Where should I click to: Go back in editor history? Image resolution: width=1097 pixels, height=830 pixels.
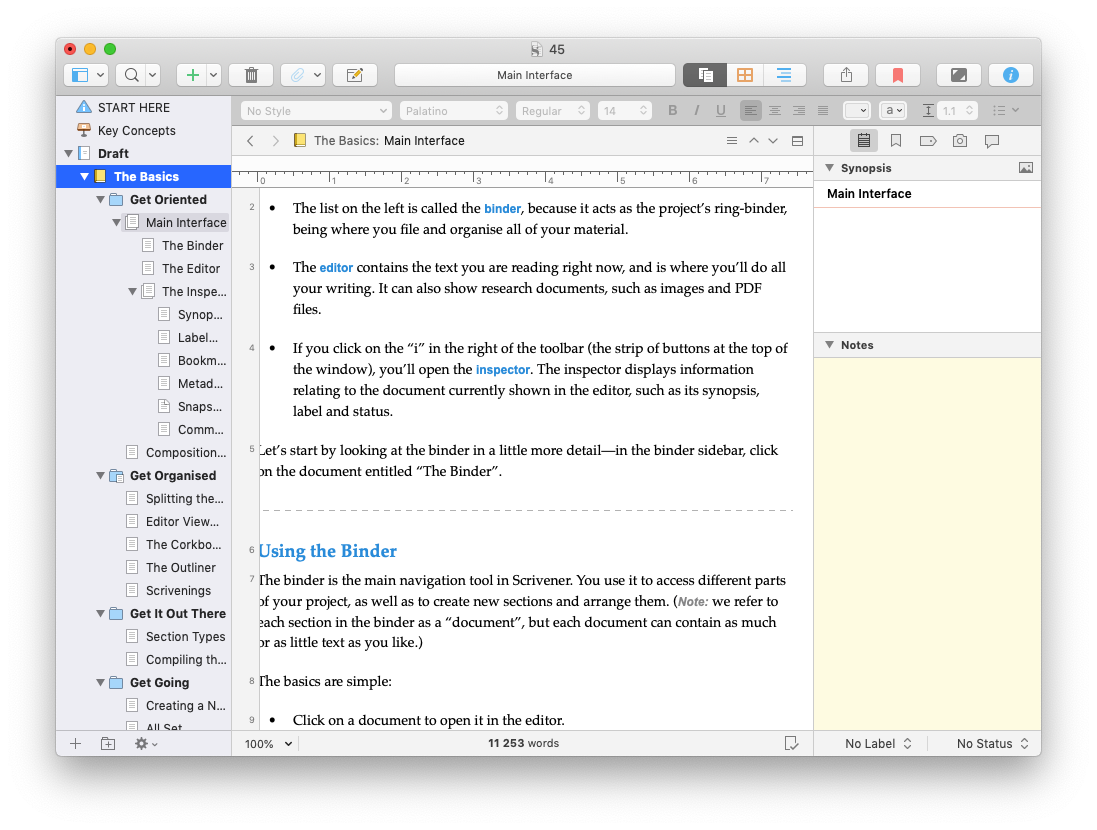tap(250, 141)
